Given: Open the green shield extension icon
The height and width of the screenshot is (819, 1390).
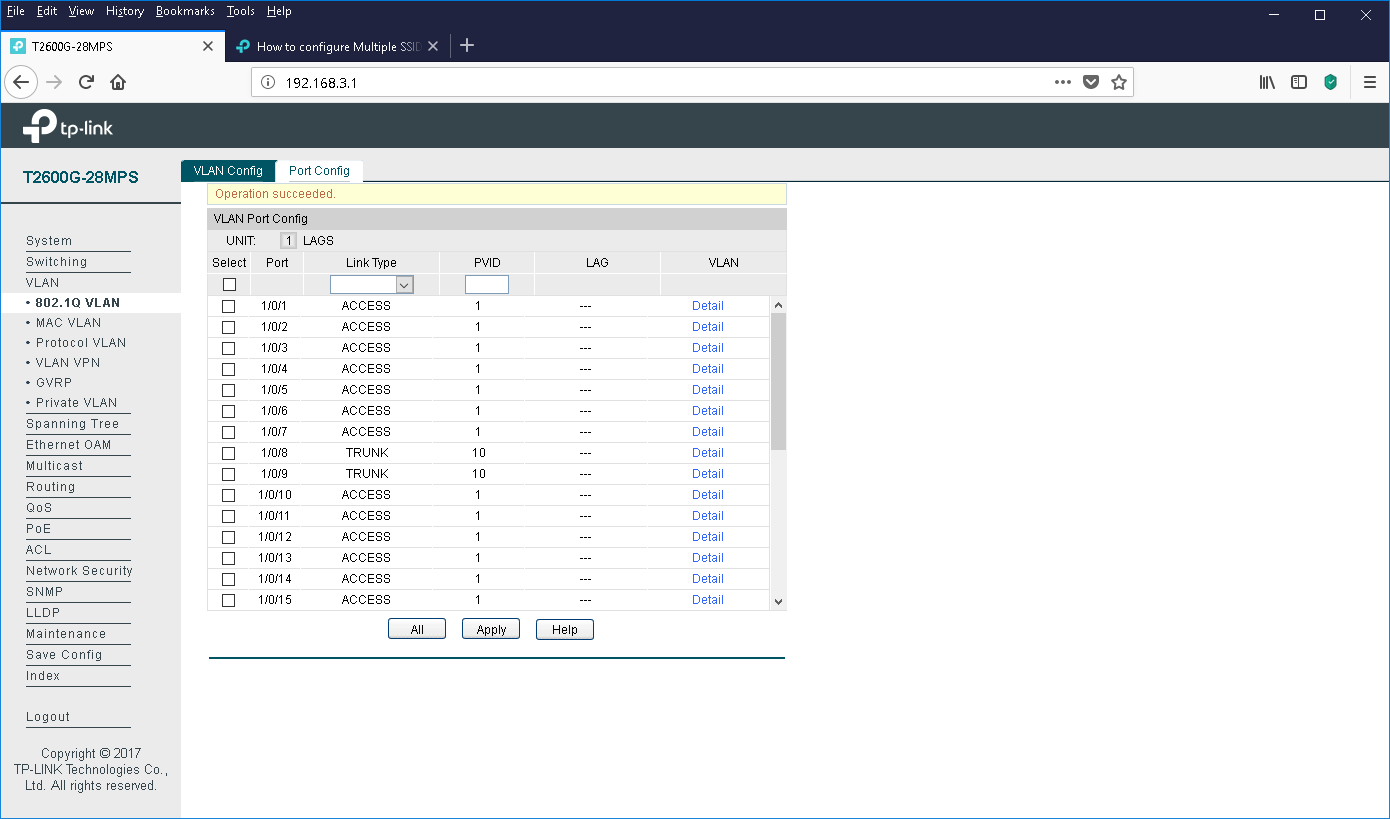Looking at the screenshot, I should [x=1331, y=82].
